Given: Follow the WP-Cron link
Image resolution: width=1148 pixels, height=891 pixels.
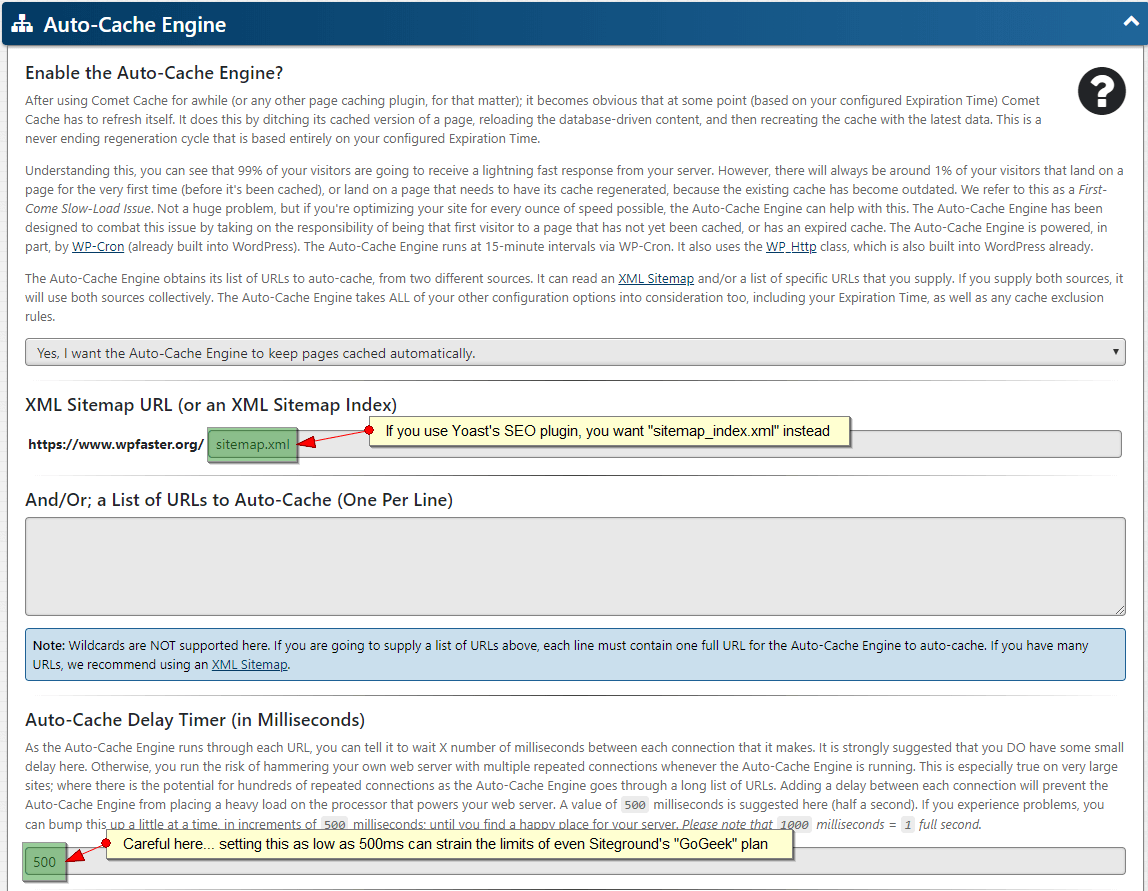Looking at the screenshot, I should (x=98, y=247).
